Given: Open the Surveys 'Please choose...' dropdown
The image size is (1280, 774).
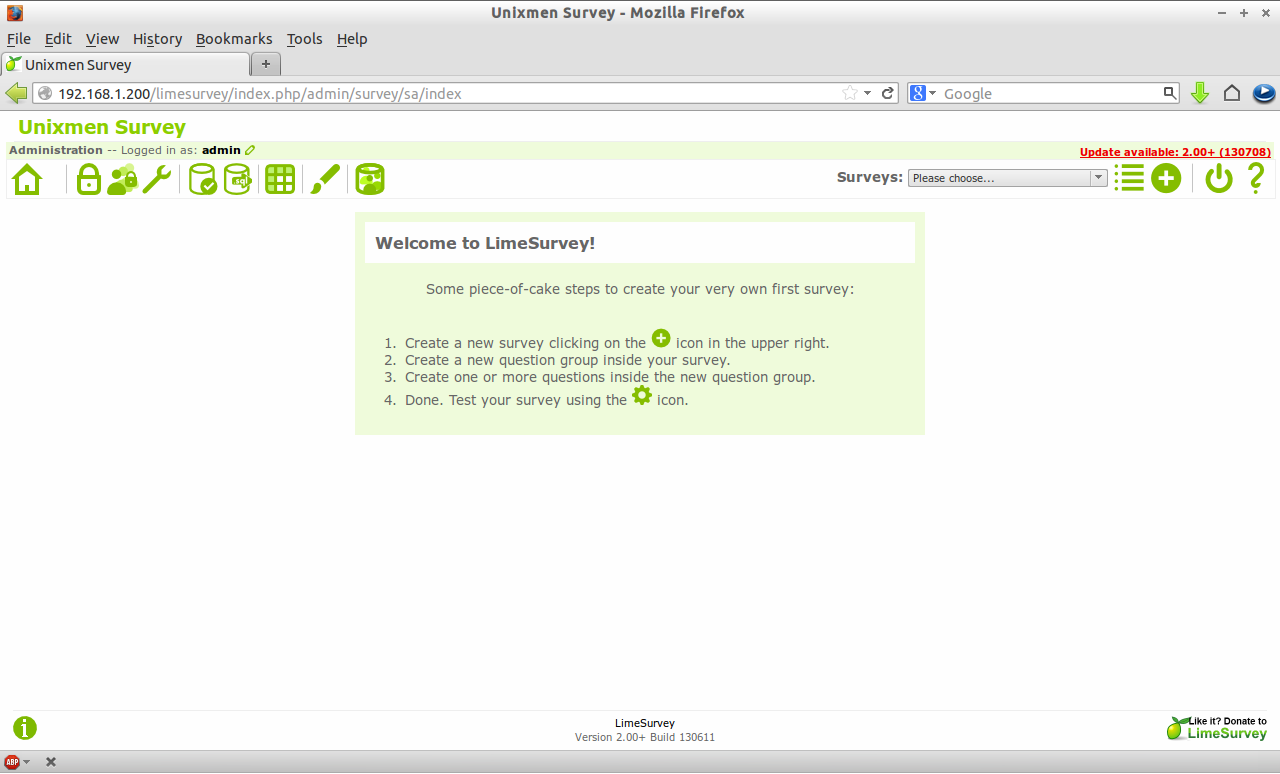Looking at the screenshot, I should [1007, 178].
